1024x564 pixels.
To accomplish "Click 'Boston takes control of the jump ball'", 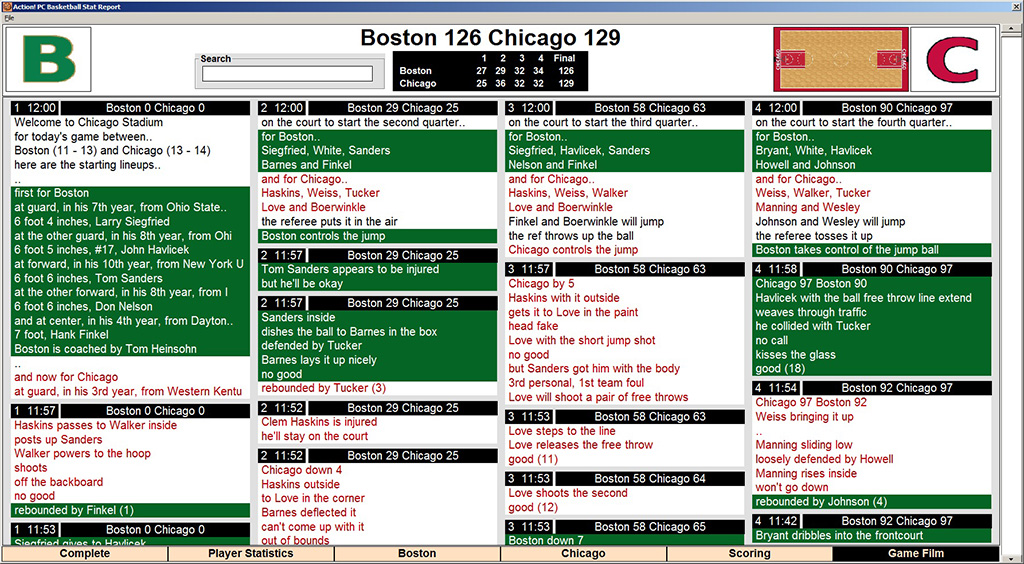I will [847, 250].
